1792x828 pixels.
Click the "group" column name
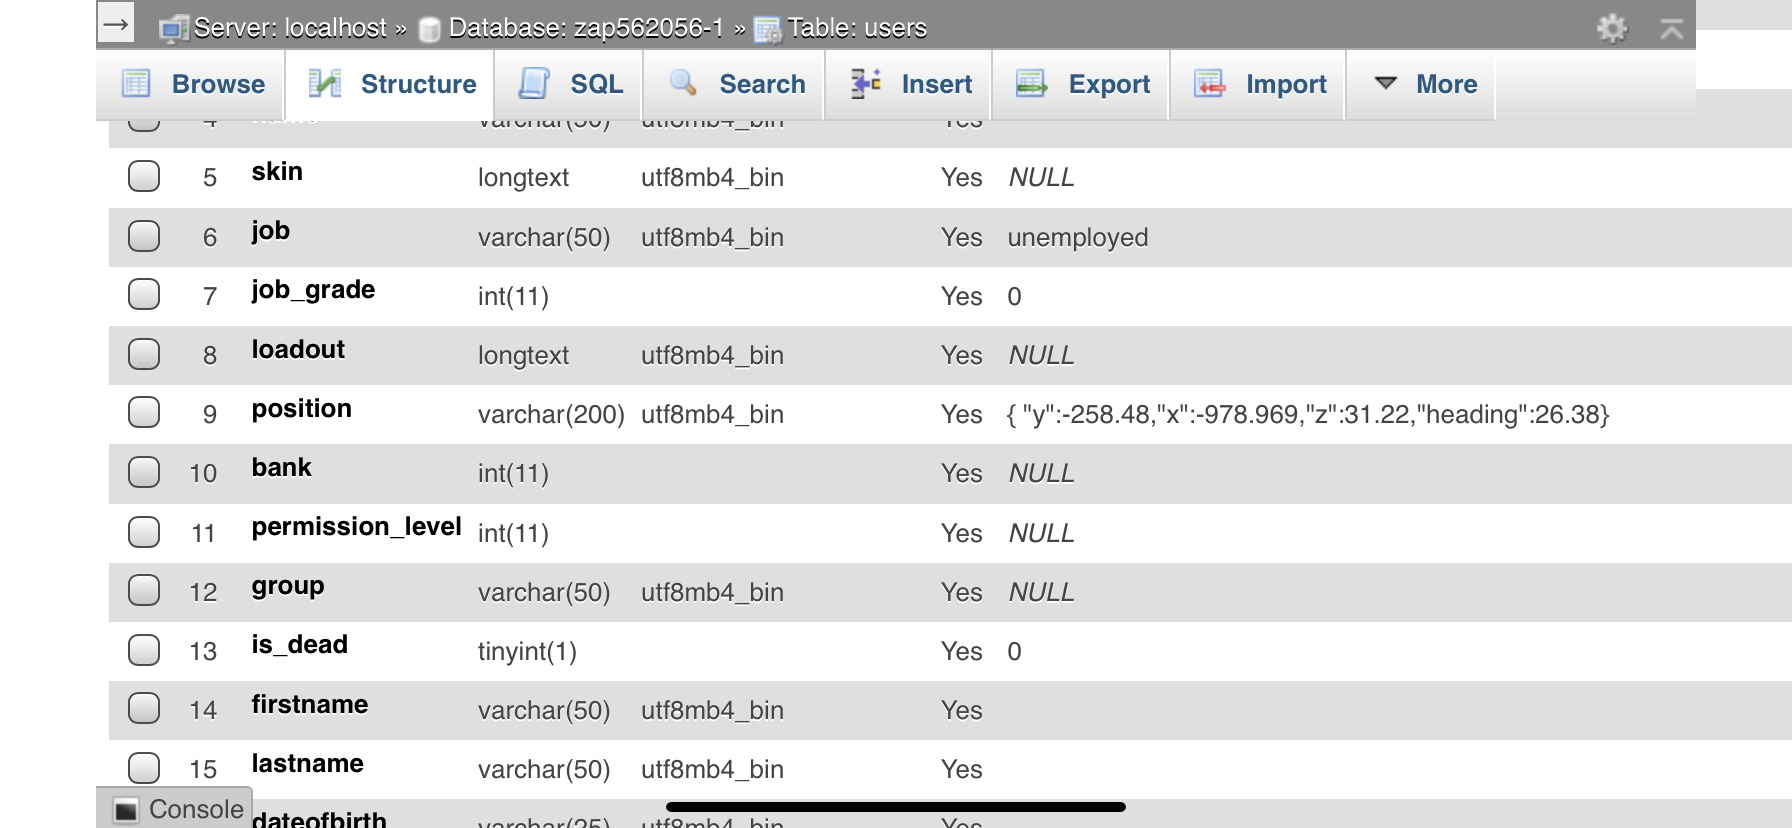tap(288, 587)
